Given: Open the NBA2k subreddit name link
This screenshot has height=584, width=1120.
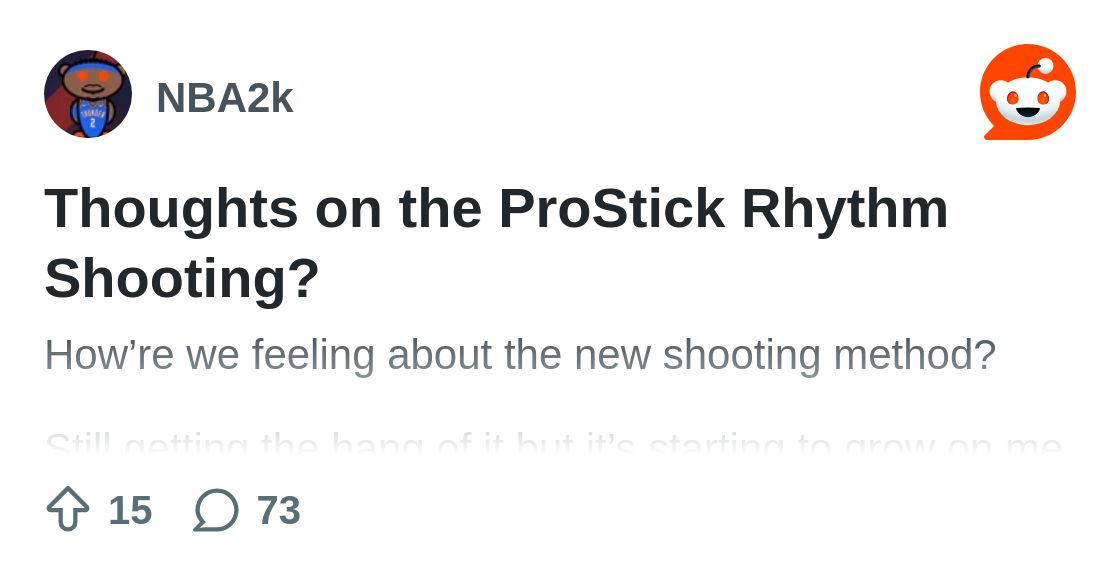Looking at the screenshot, I should point(225,98).
